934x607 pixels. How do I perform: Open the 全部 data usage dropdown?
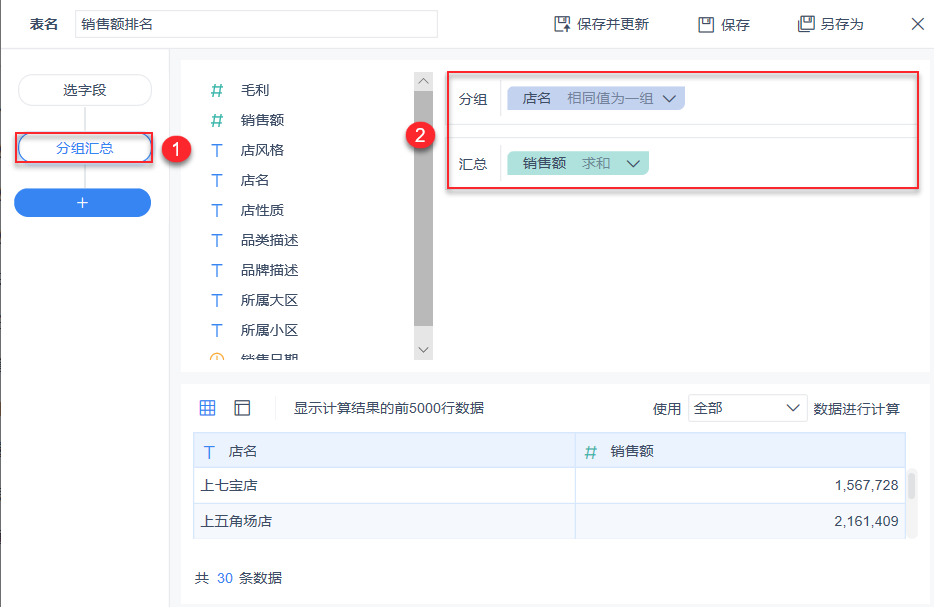click(x=747, y=409)
